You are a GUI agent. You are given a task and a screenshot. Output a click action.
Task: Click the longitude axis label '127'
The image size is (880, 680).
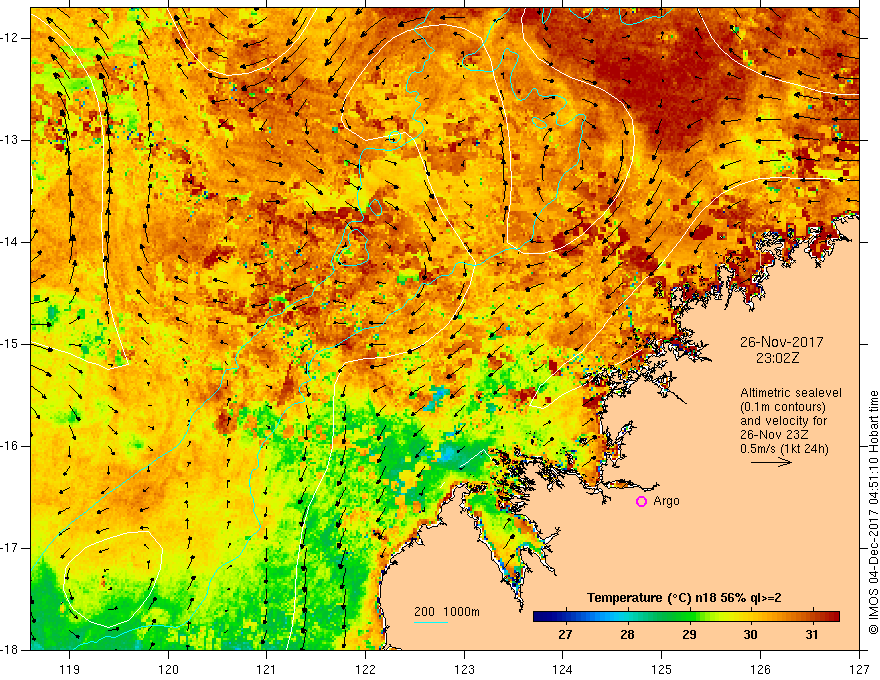coord(859,669)
